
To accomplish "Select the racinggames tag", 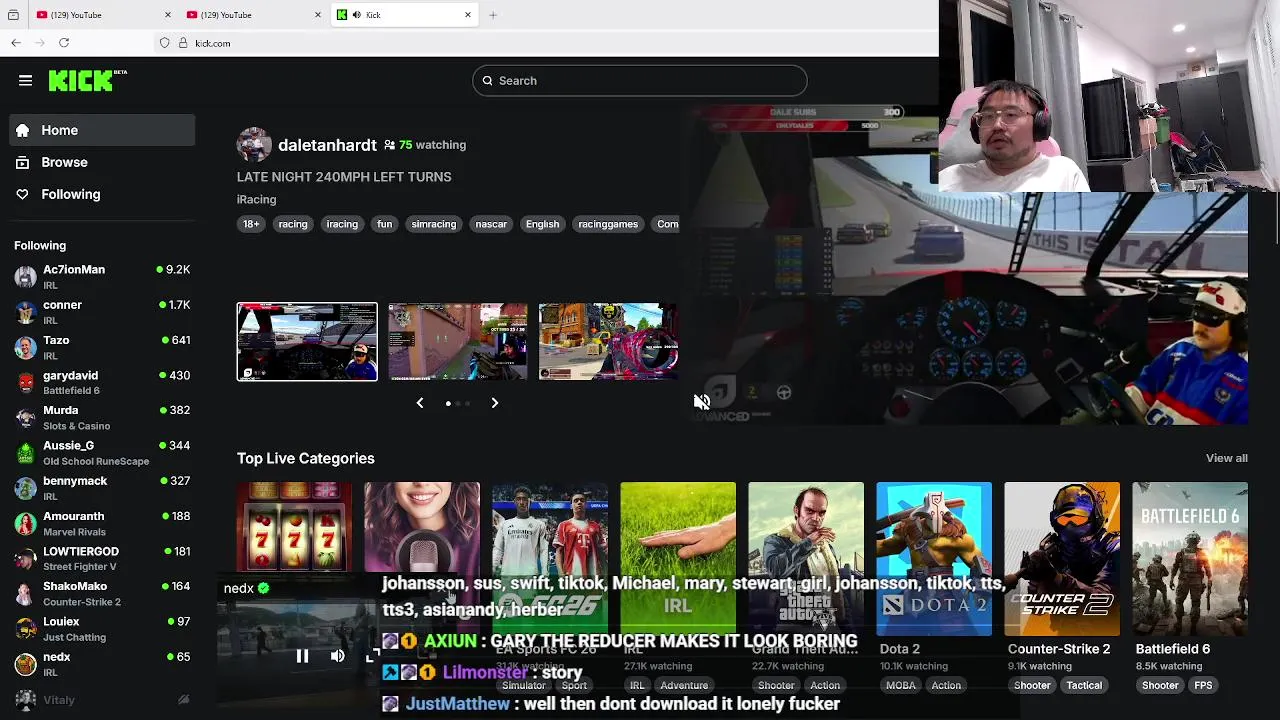I will (608, 224).
